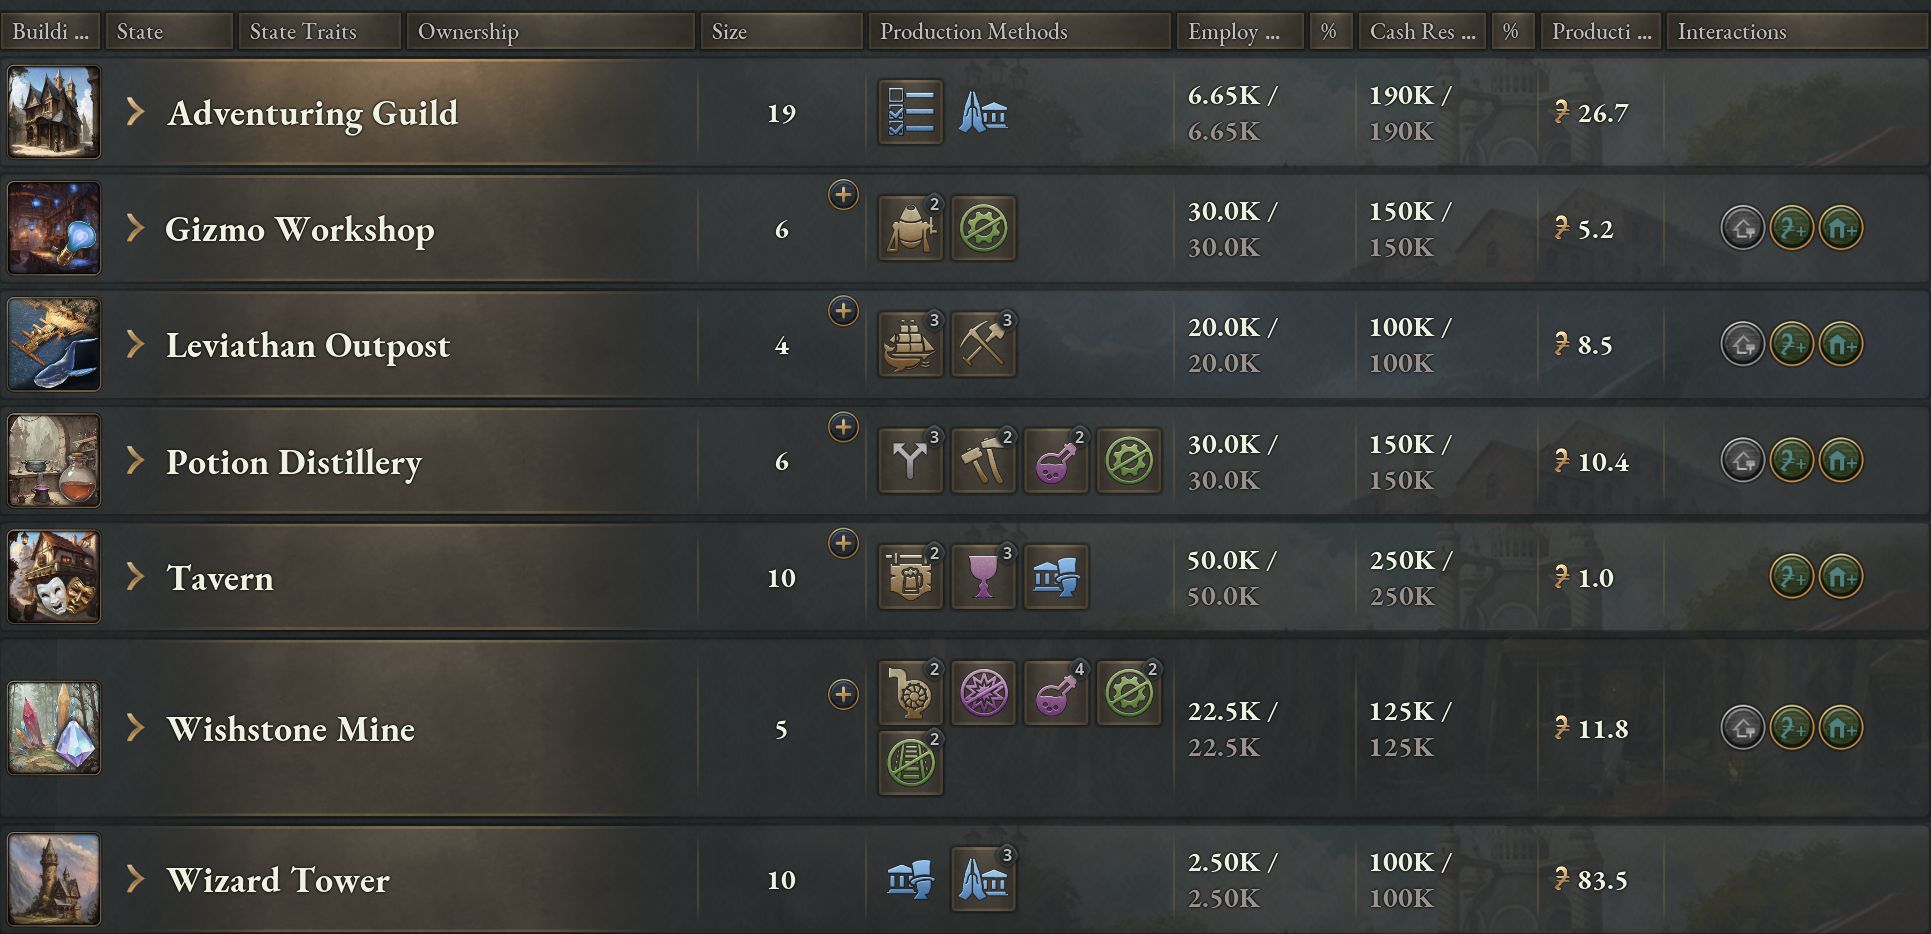
Task: Click Adventuring Guild checklist production method icon
Action: point(910,112)
